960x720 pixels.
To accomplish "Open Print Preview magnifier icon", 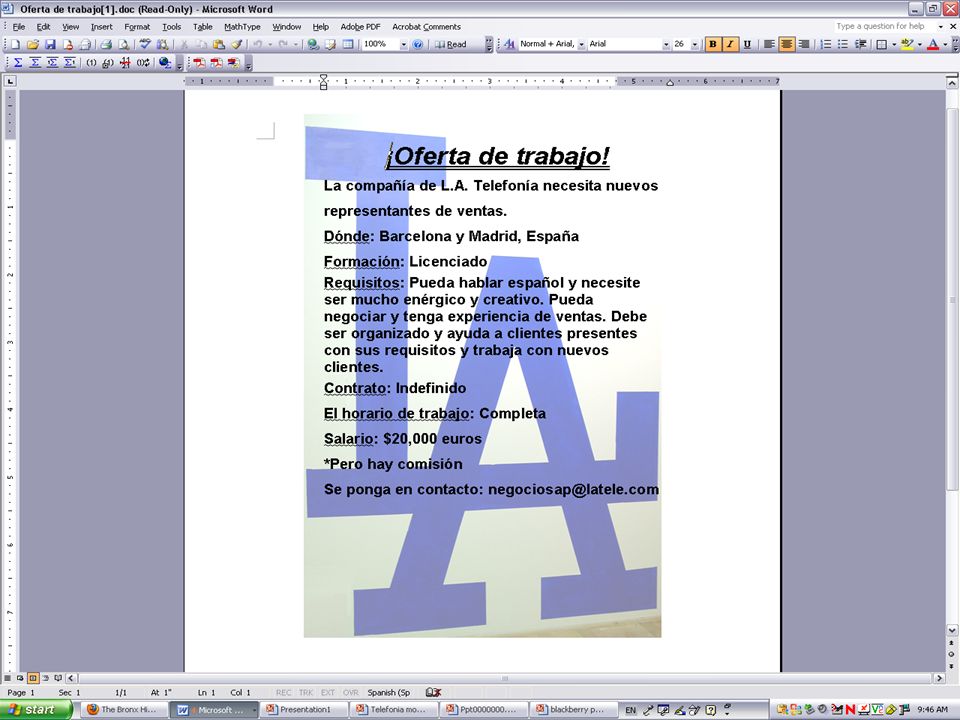I will click(x=124, y=44).
